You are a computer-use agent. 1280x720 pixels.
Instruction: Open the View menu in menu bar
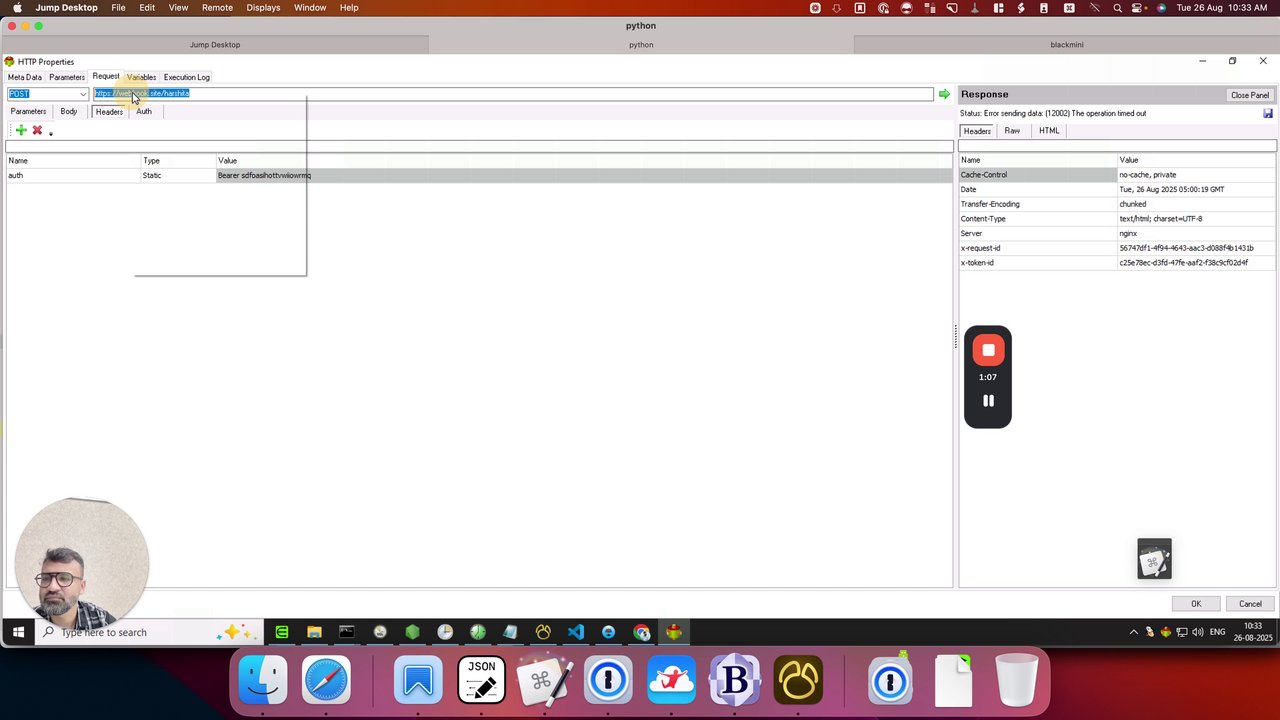(x=178, y=8)
